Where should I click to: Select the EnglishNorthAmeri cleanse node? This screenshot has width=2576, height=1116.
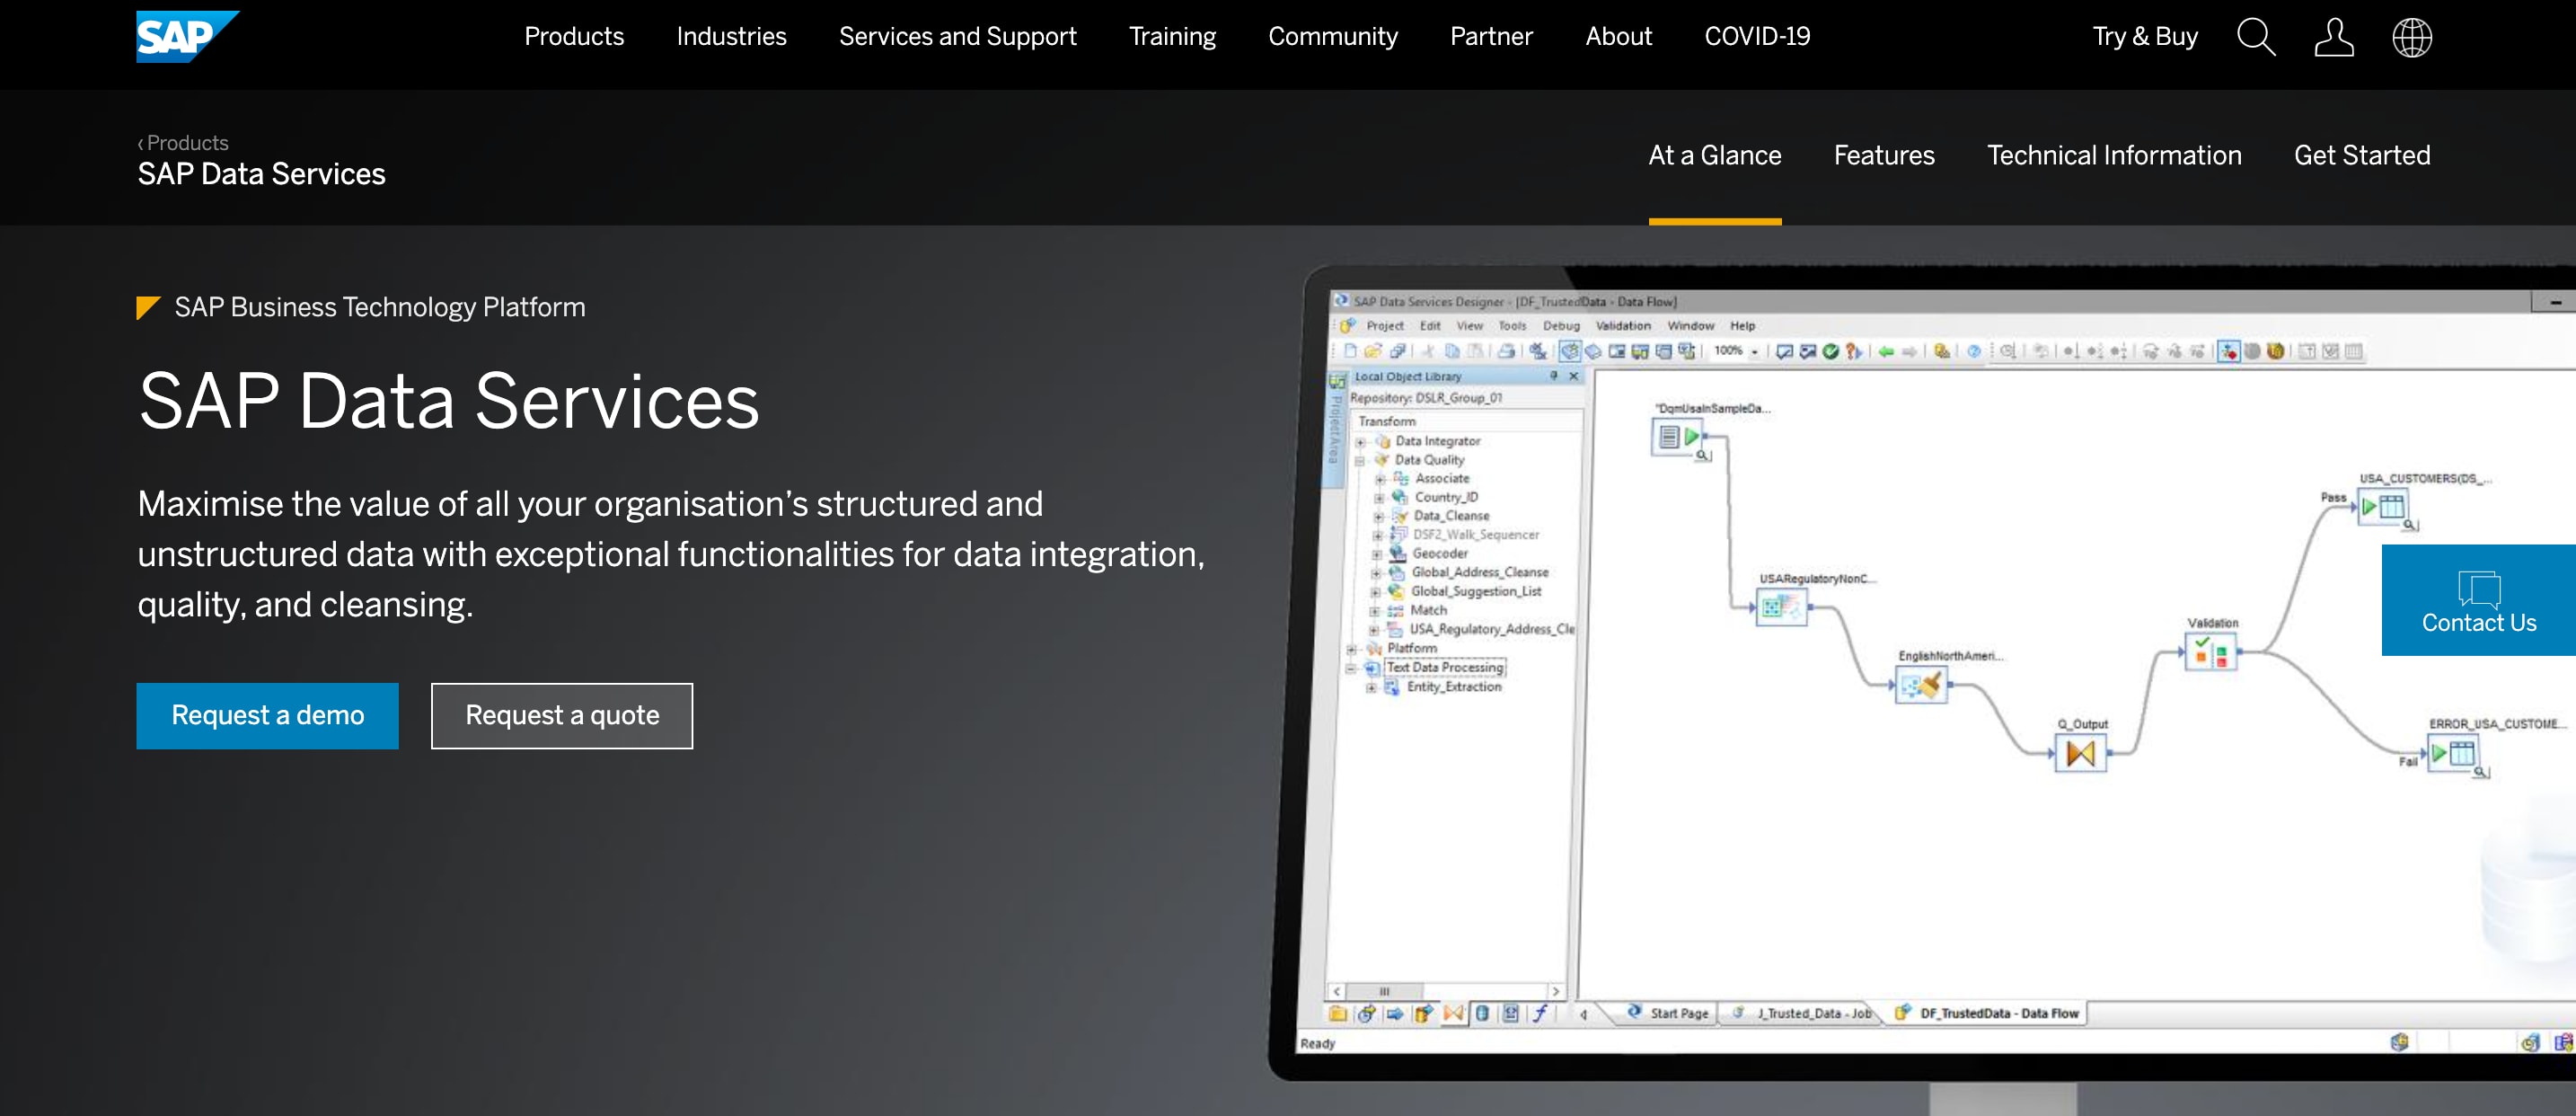click(x=1920, y=685)
